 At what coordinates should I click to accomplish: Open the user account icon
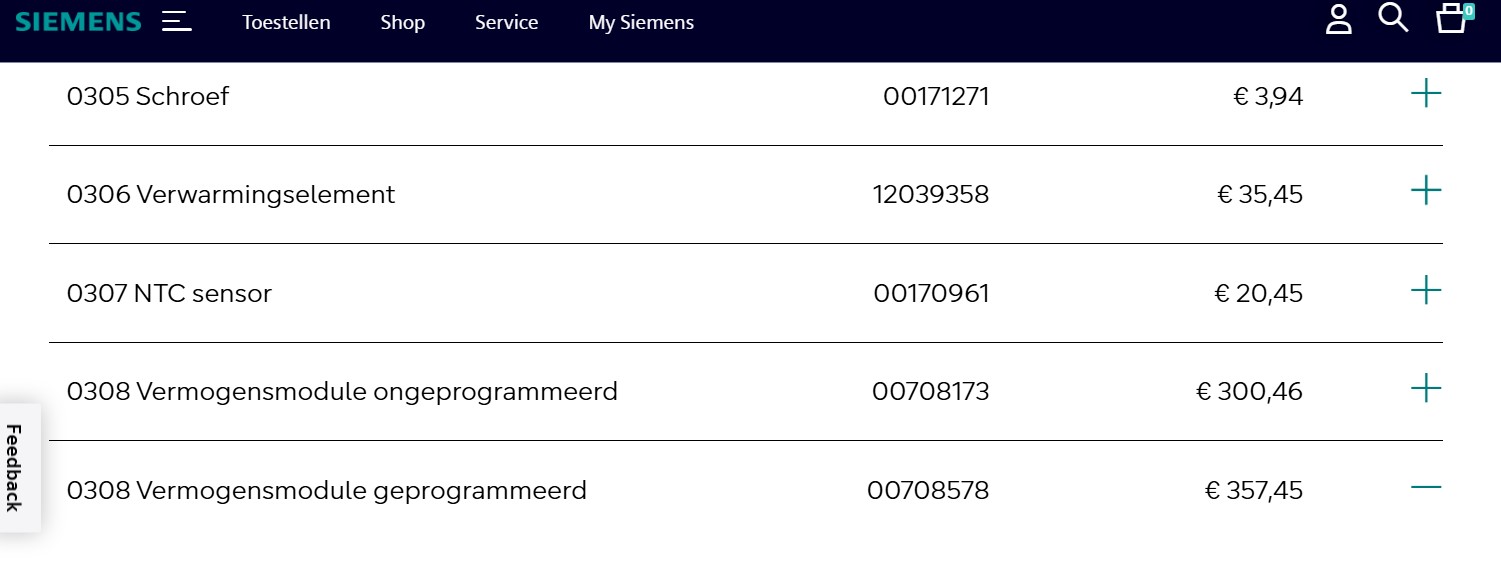tap(1338, 19)
